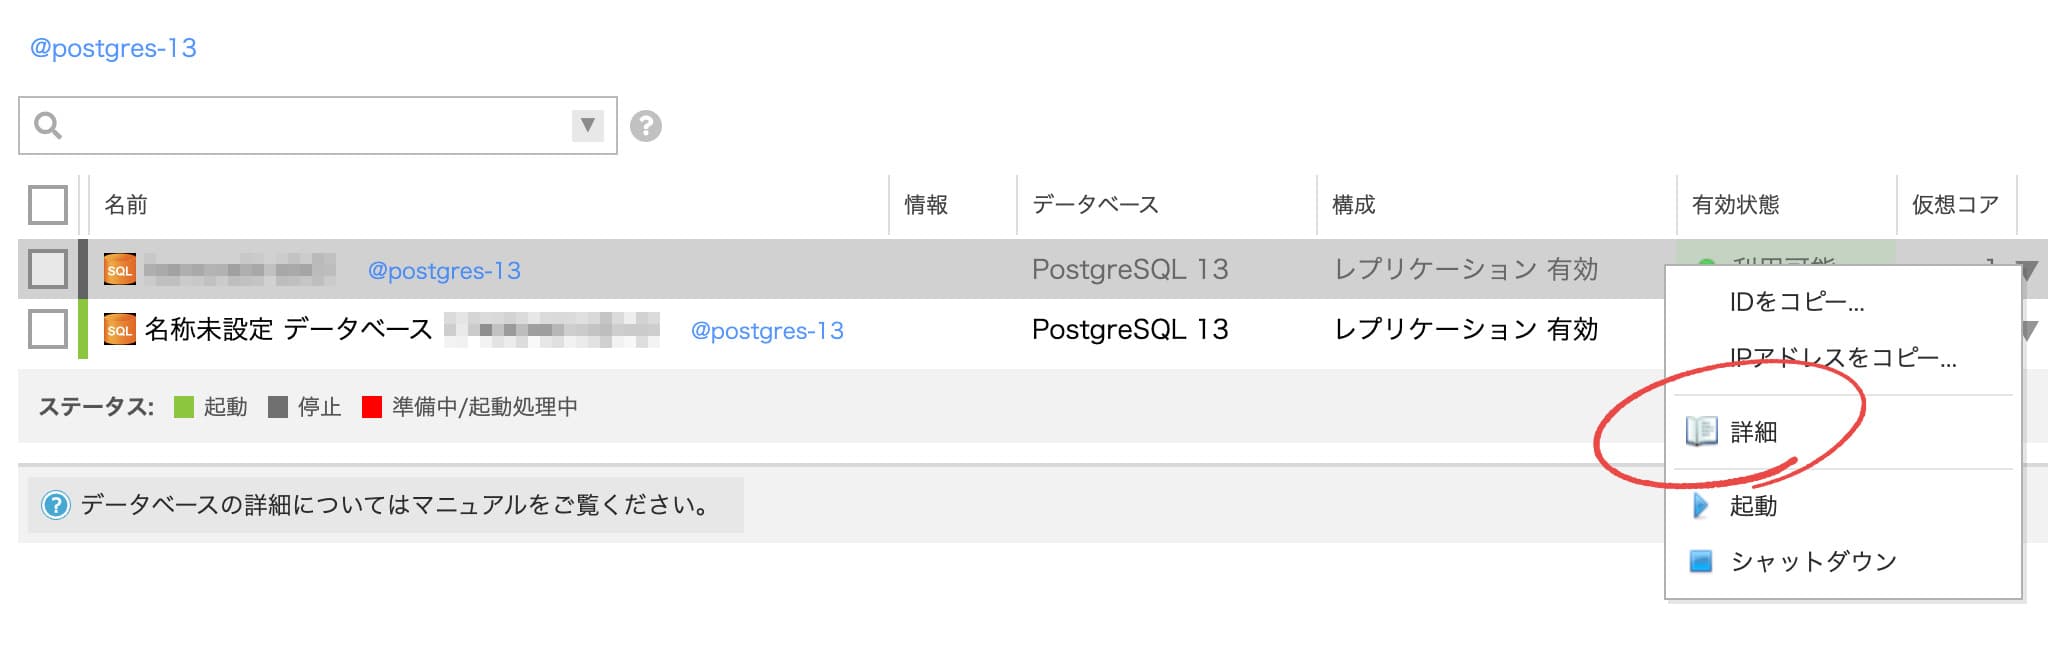The image size is (2048, 650).
Task: Open the @postgres-13 tag link at top
Action: pyautogui.click(x=113, y=48)
